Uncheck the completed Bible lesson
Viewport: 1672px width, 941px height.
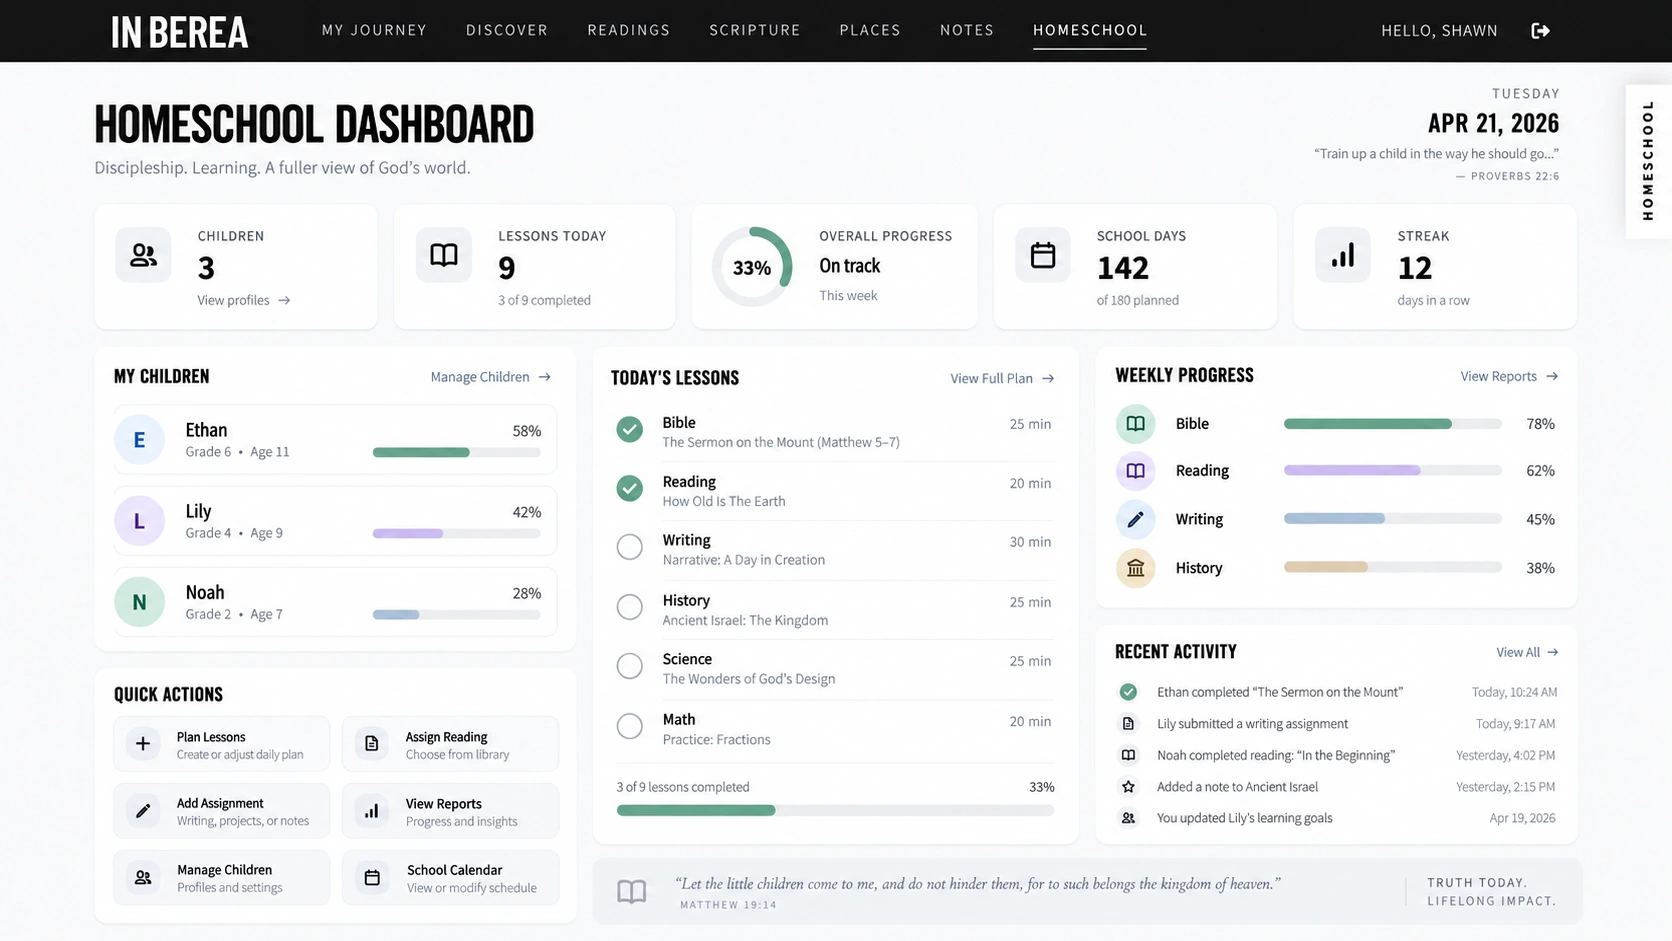coord(629,430)
